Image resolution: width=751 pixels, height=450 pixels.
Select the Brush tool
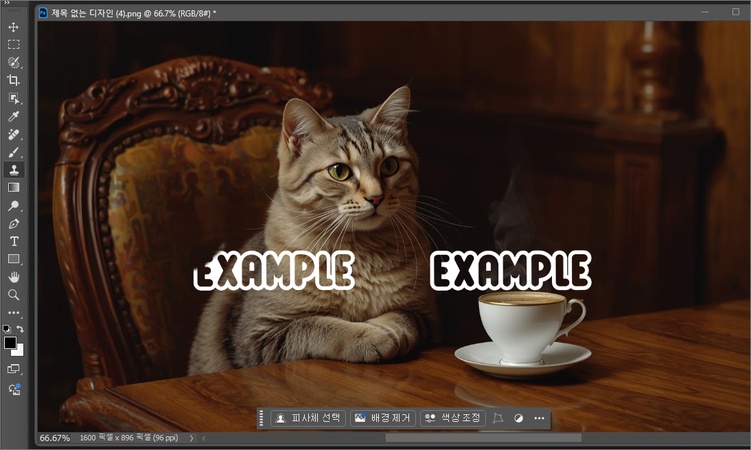(14, 152)
